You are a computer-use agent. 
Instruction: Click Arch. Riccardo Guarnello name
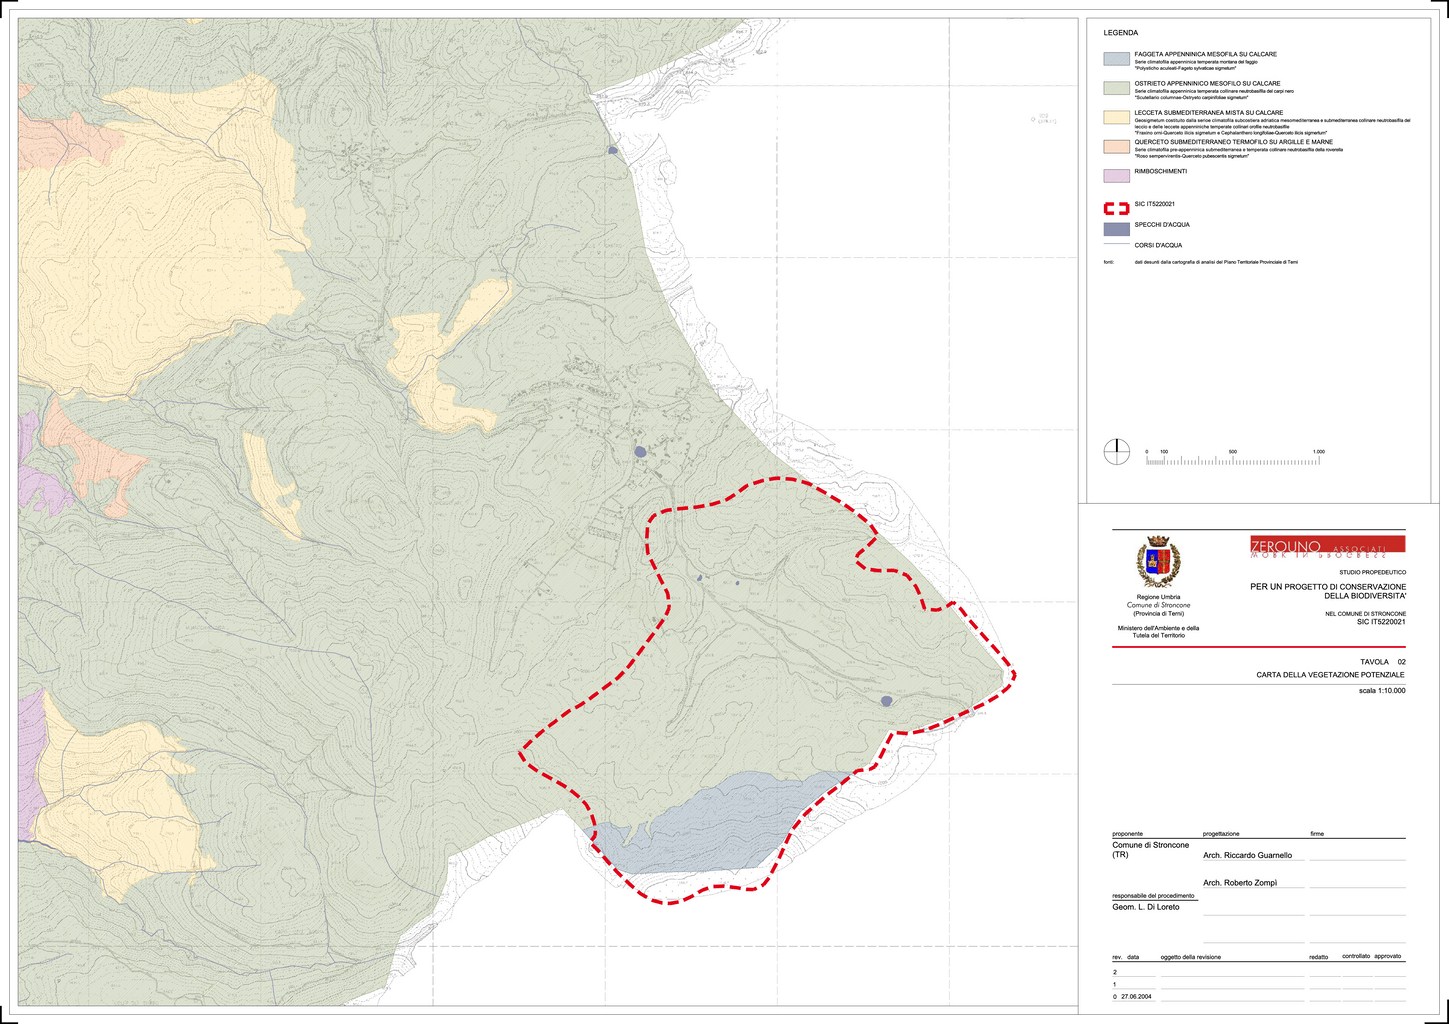1247,855
